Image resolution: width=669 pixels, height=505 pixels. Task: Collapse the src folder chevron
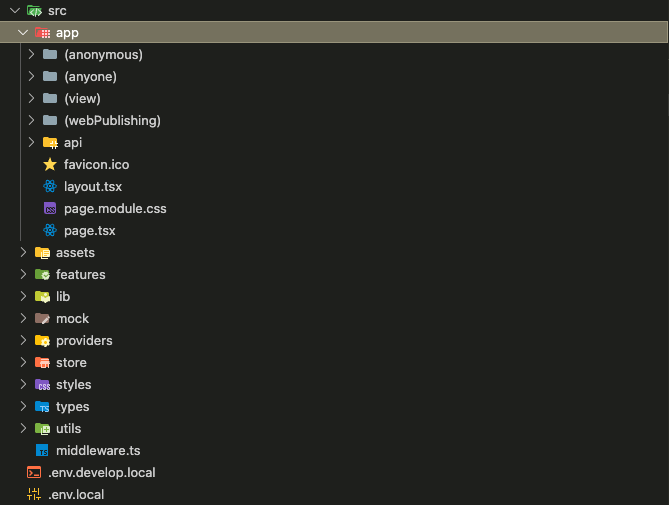[x=15, y=10]
